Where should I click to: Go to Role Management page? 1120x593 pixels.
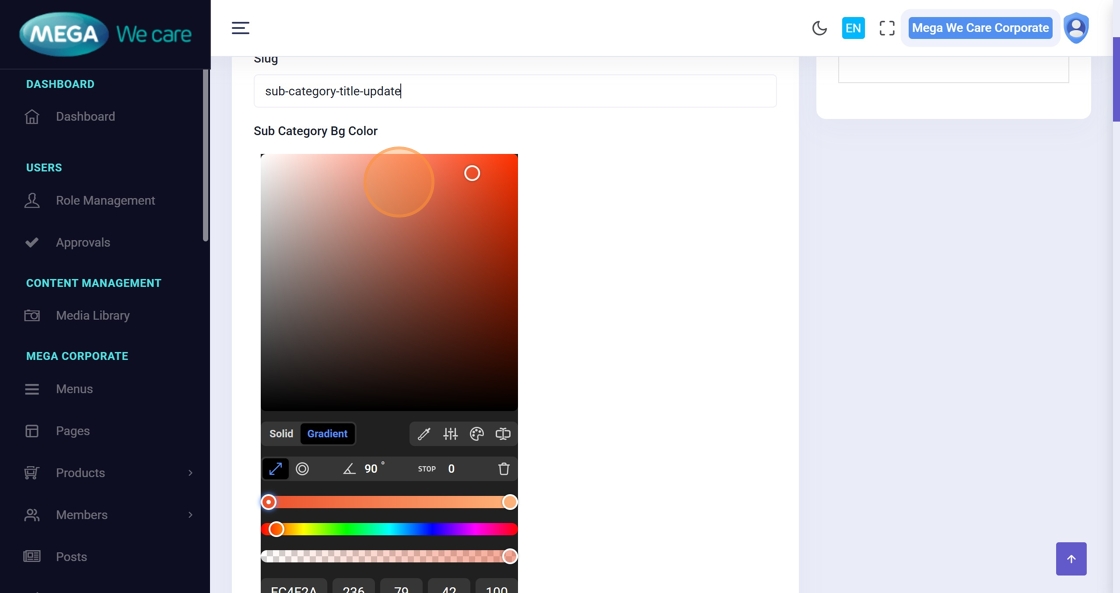pos(105,201)
